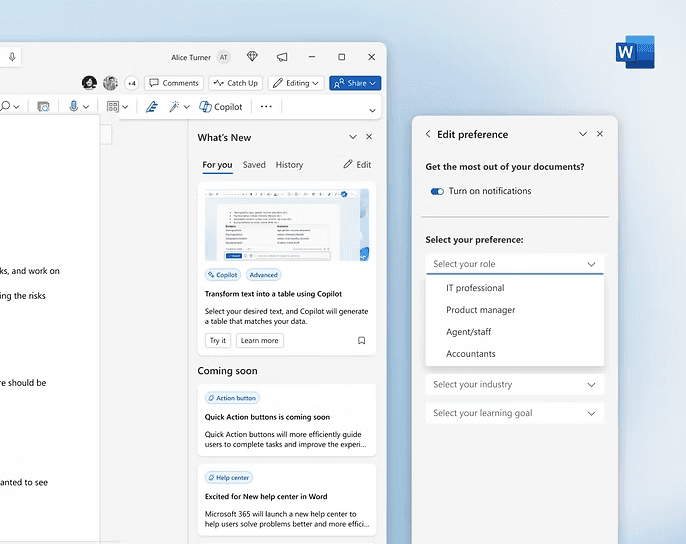This screenshot has width=686, height=544.
Task: Click the Copilot tag chip
Action: pos(223,275)
